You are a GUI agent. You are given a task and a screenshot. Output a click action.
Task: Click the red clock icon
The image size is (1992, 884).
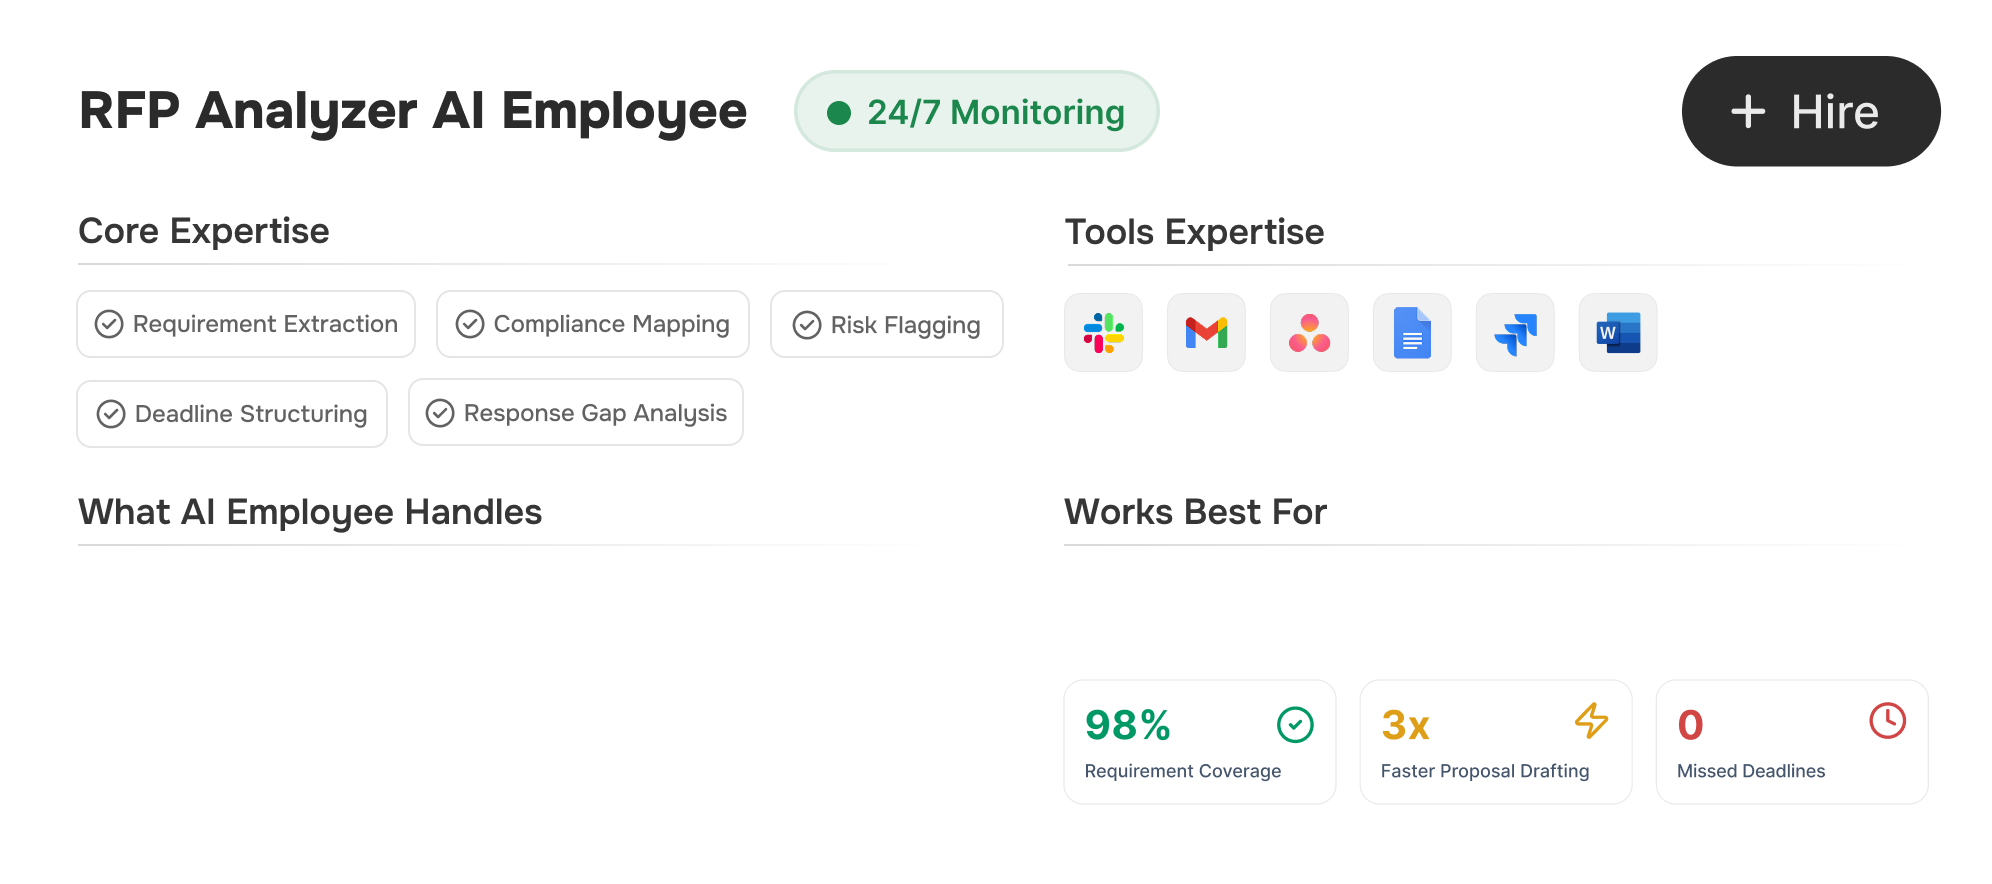(1887, 721)
